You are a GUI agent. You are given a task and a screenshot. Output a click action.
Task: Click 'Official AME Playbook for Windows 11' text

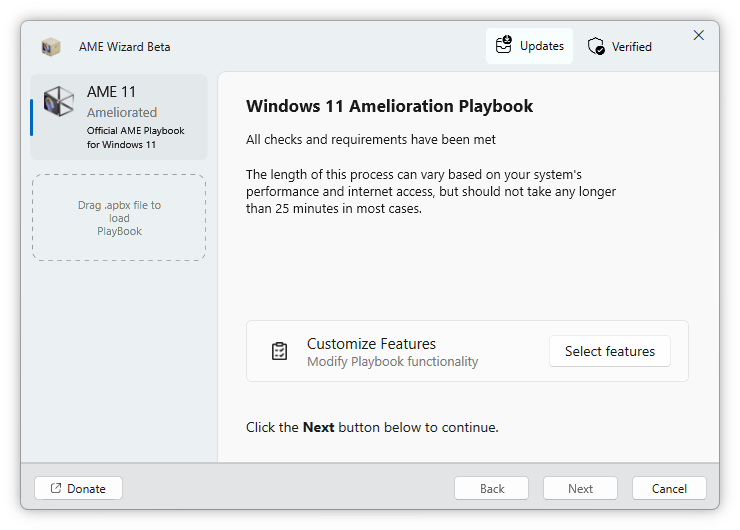point(135,137)
